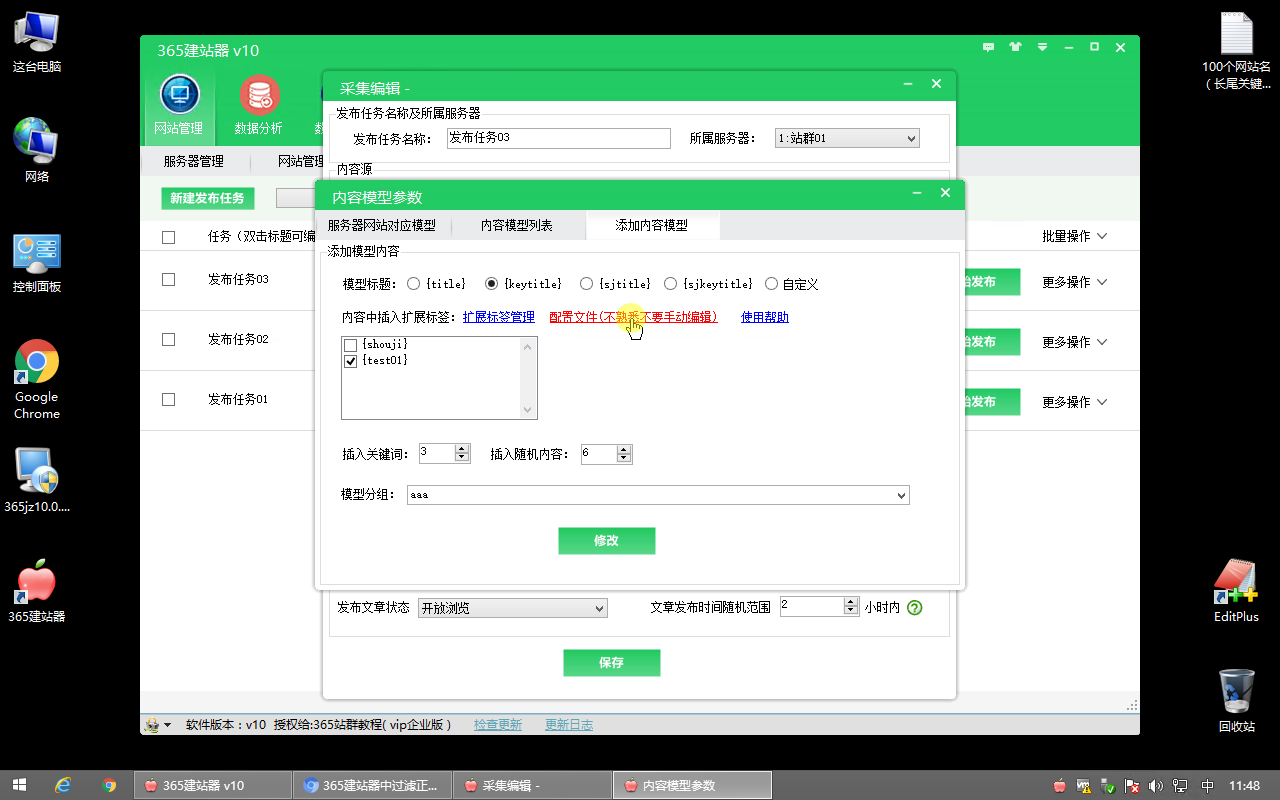Toggle the select-all tasks header checkbox
Viewport: 1280px width, 800px height.
tap(168, 237)
